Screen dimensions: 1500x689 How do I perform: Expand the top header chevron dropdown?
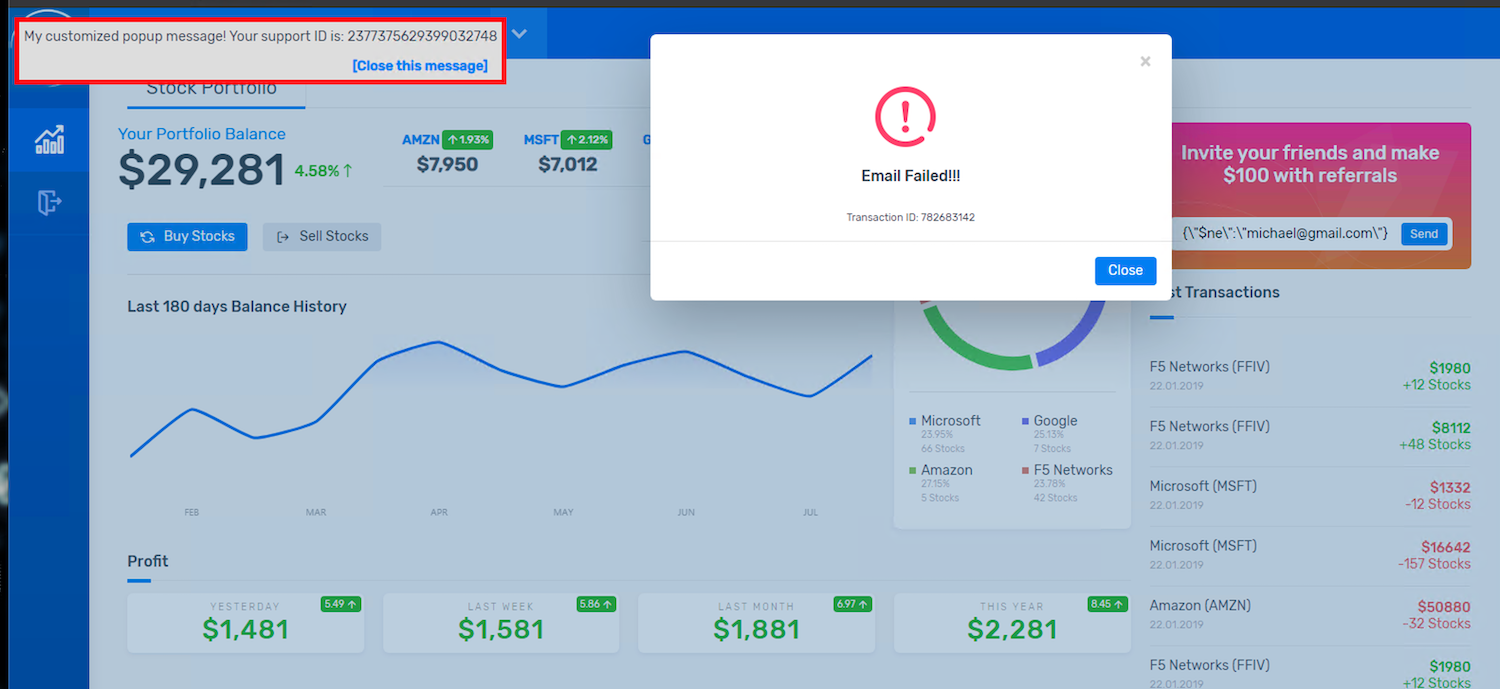(519, 33)
